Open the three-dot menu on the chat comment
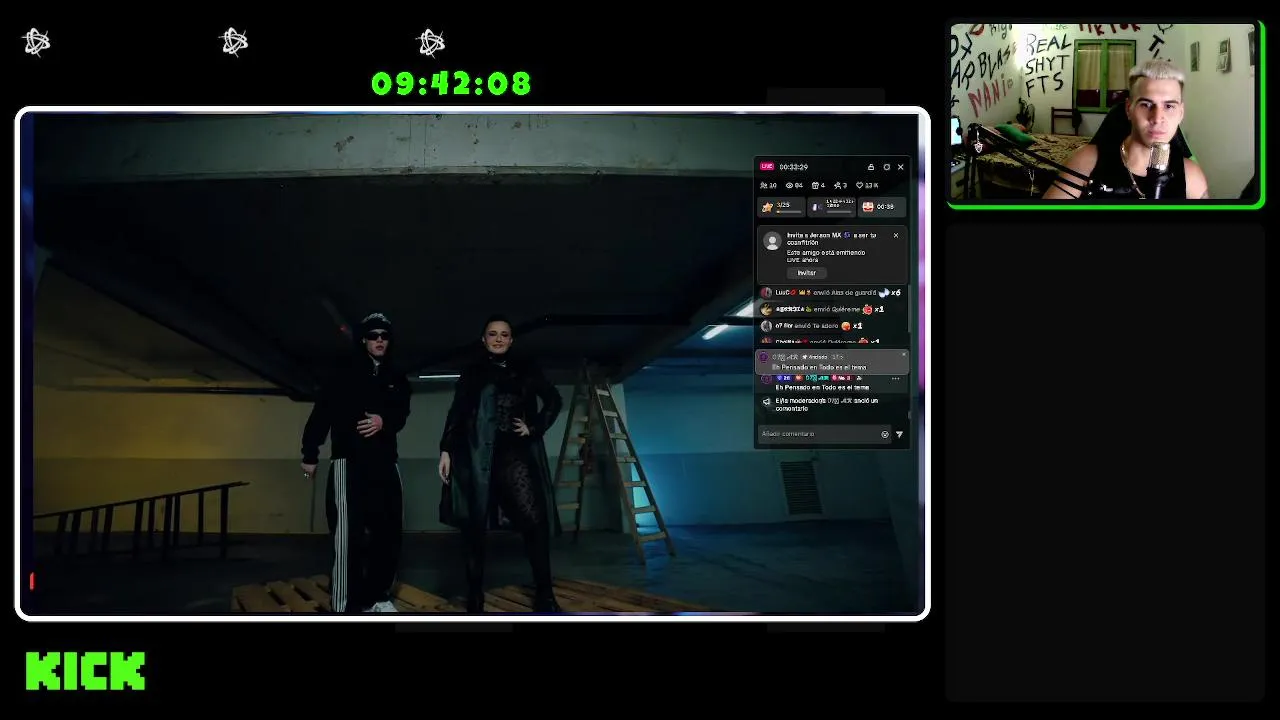Screen dimensions: 1280x720 click(895, 378)
